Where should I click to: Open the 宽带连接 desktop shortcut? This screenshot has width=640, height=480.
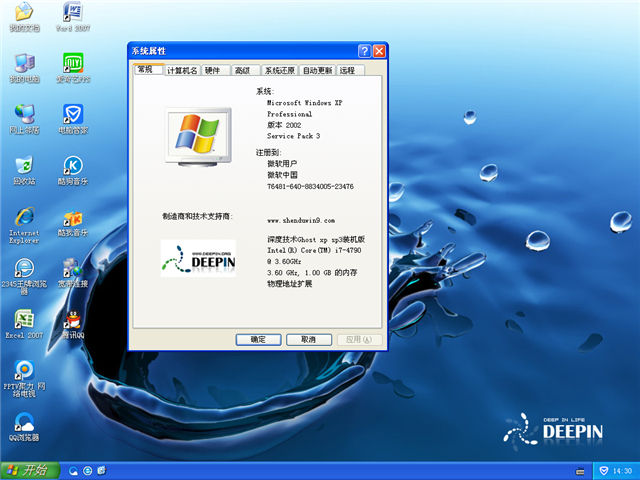click(x=73, y=273)
